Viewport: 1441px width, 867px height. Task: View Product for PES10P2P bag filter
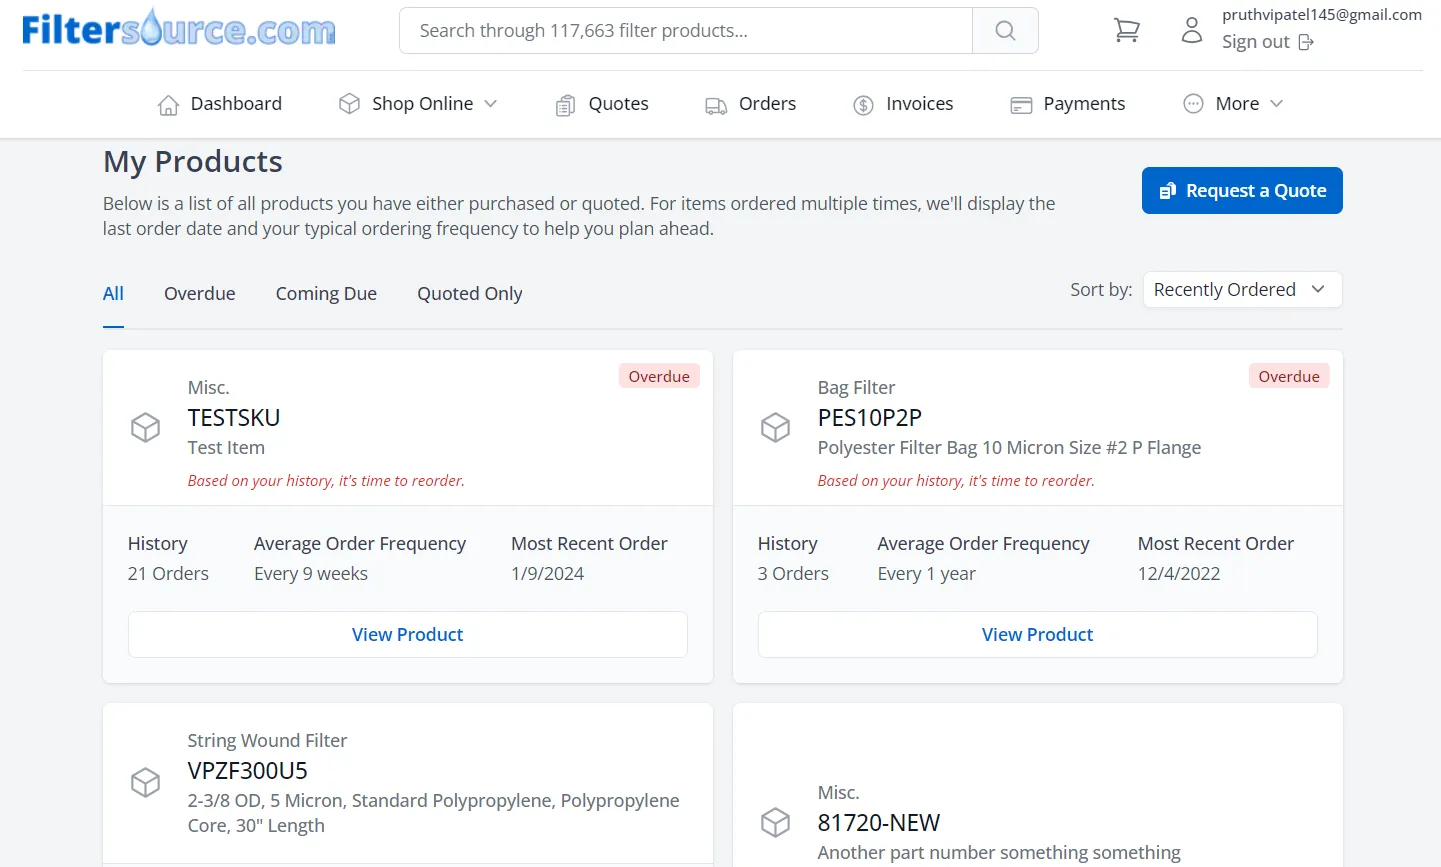pyautogui.click(x=1037, y=635)
